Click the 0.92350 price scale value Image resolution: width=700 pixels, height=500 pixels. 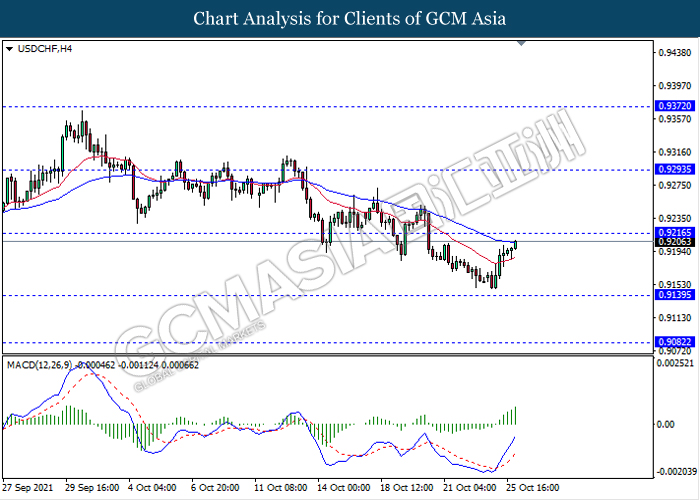click(675, 218)
